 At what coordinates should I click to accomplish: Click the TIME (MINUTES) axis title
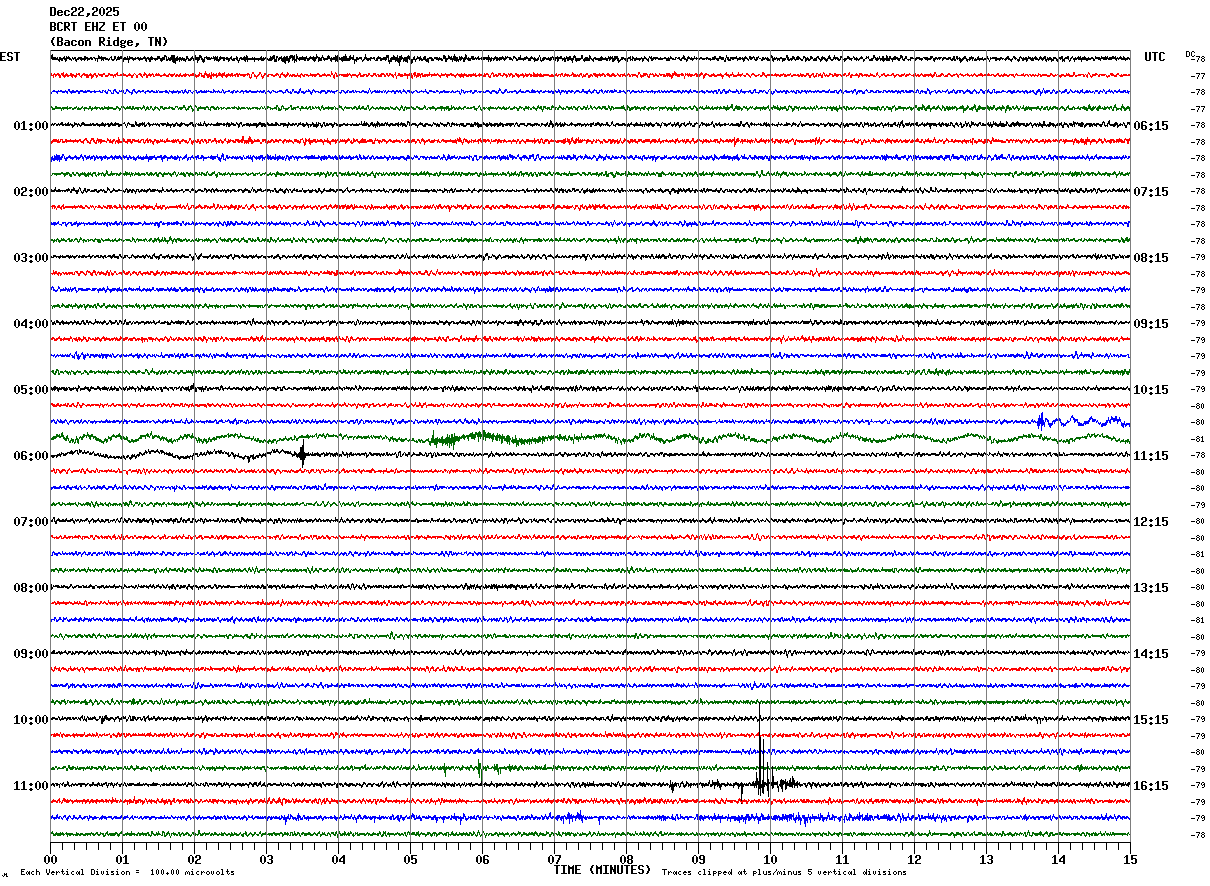602,870
